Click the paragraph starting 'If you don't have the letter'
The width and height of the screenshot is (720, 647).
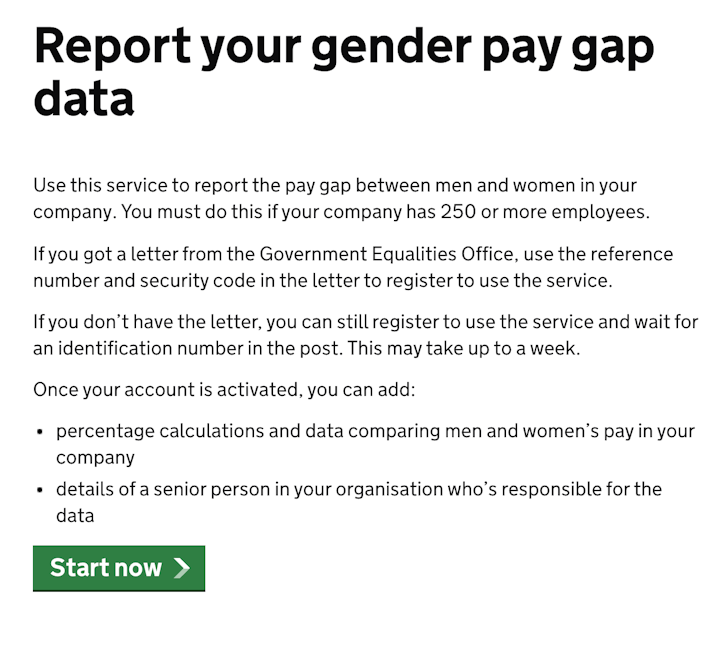tap(366, 335)
